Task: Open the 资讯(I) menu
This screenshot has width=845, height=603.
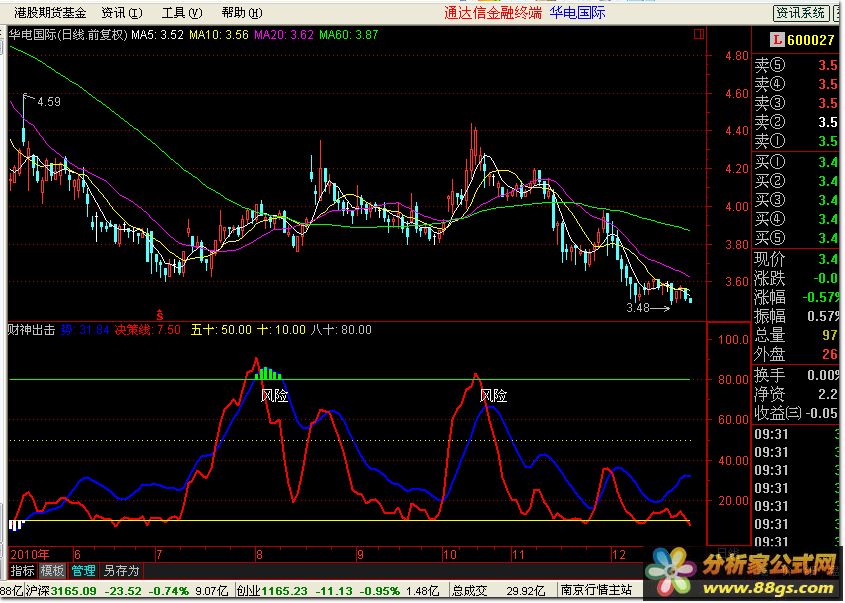Action: pos(122,12)
